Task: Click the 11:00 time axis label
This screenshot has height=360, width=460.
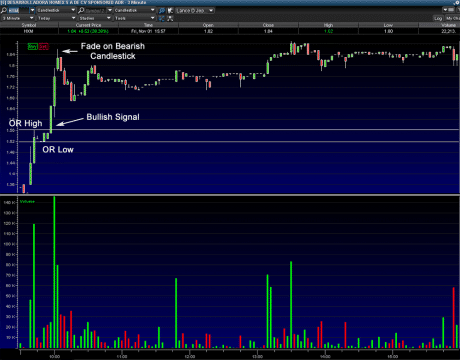Action: coord(122,356)
